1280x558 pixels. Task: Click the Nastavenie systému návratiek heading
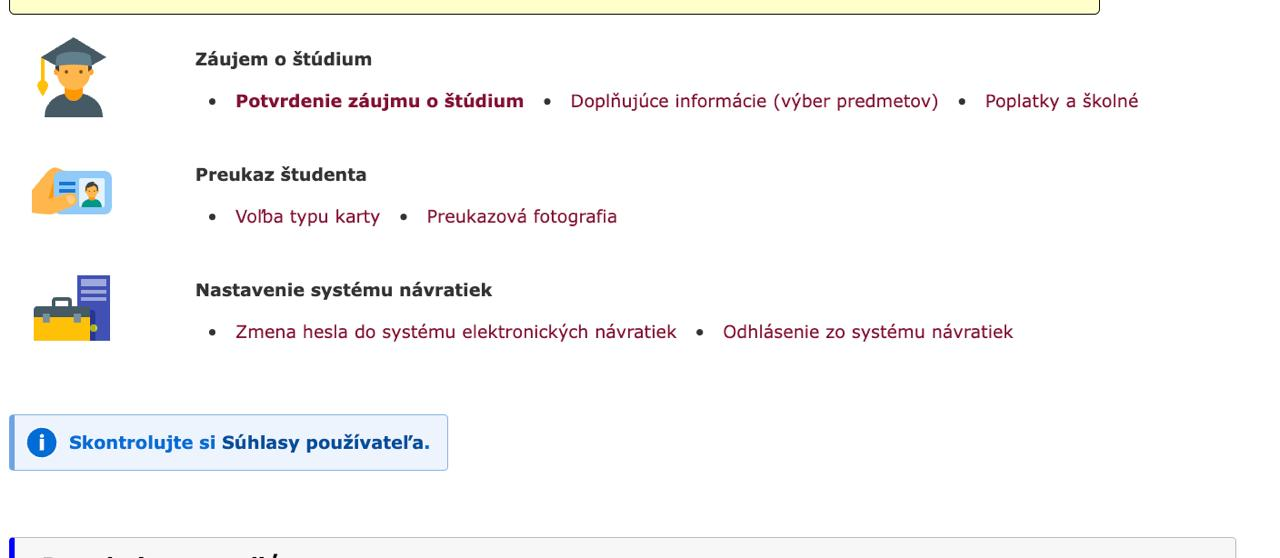click(x=343, y=290)
